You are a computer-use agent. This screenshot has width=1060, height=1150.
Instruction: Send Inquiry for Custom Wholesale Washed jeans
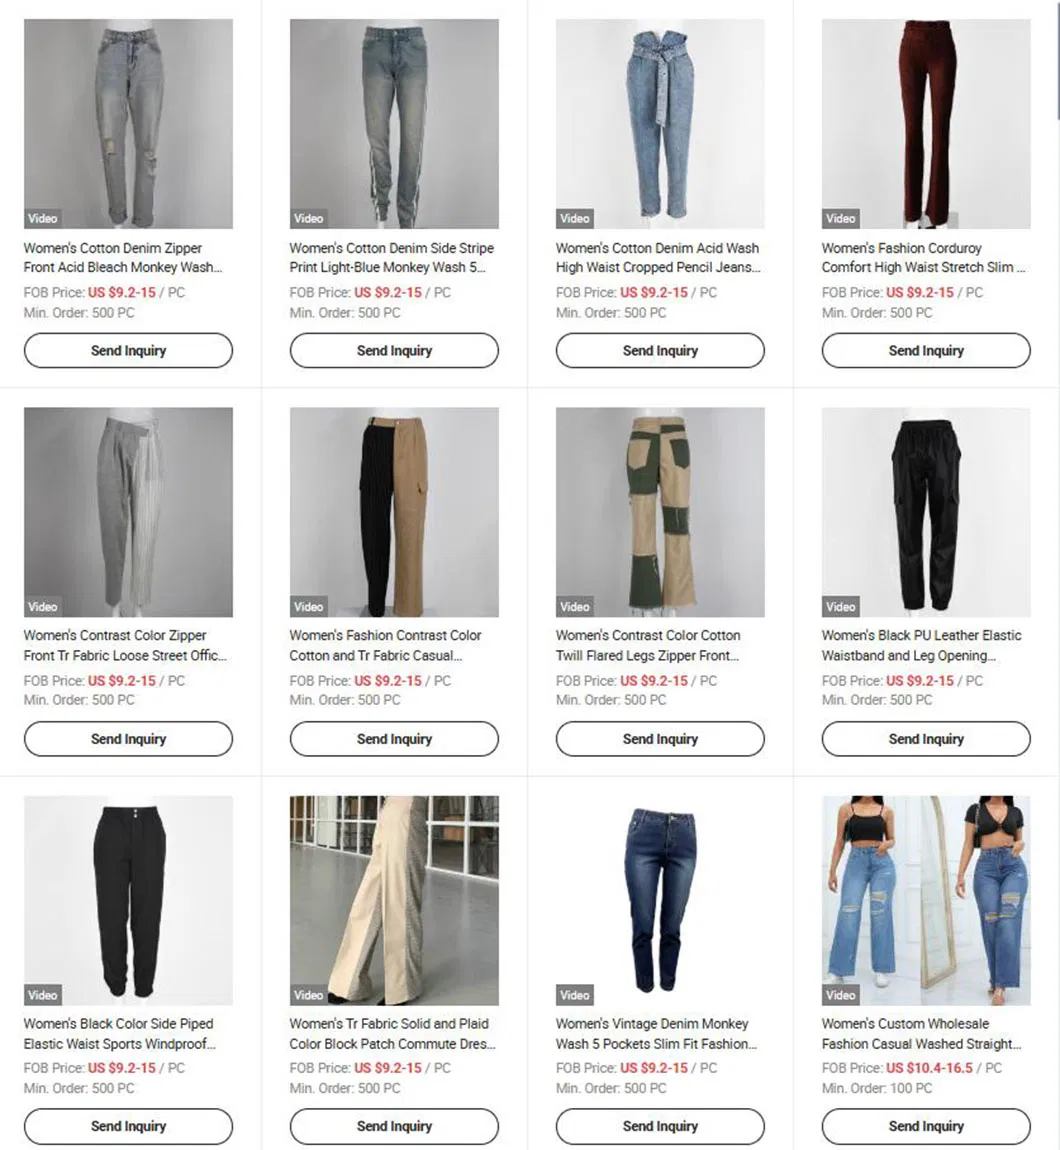926,1126
